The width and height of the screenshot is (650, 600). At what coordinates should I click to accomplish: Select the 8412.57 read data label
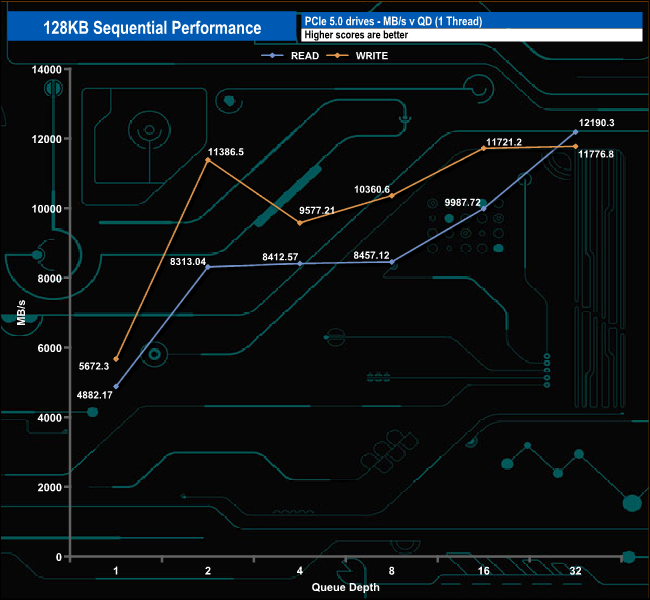coord(280,257)
